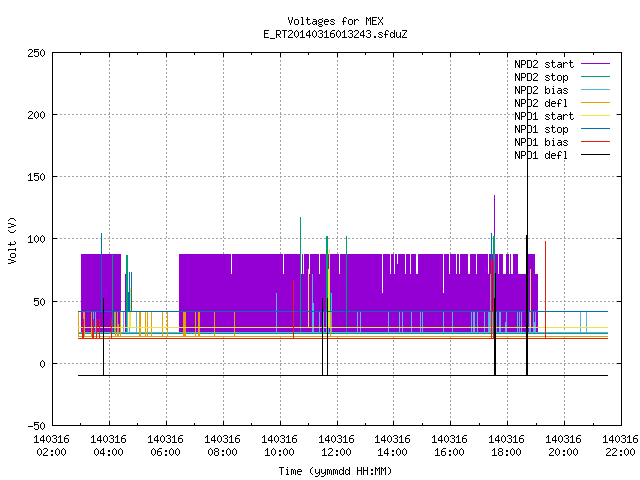Click the x-axis tick label 140316 16:00
Image resolution: width=640 pixels, height=480 pixels.
coord(449,446)
